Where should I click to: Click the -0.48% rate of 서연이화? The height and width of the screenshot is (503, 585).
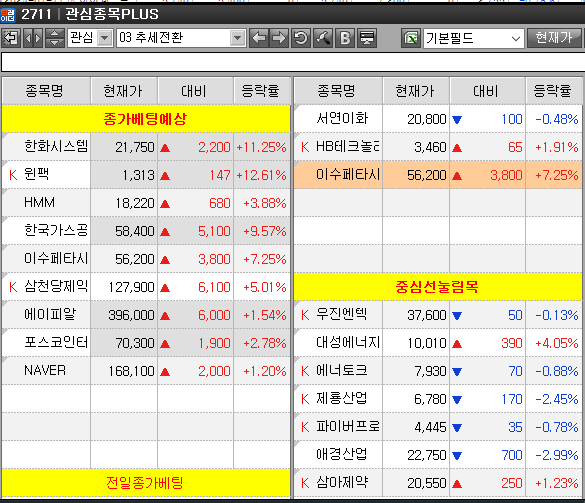coord(557,119)
